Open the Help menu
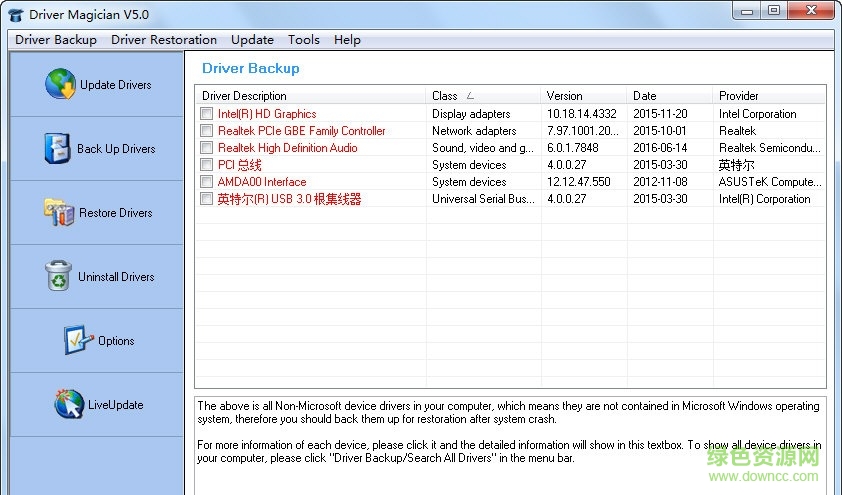Image resolution: width=842 pixels, height=495 pixels. point(347,40)
